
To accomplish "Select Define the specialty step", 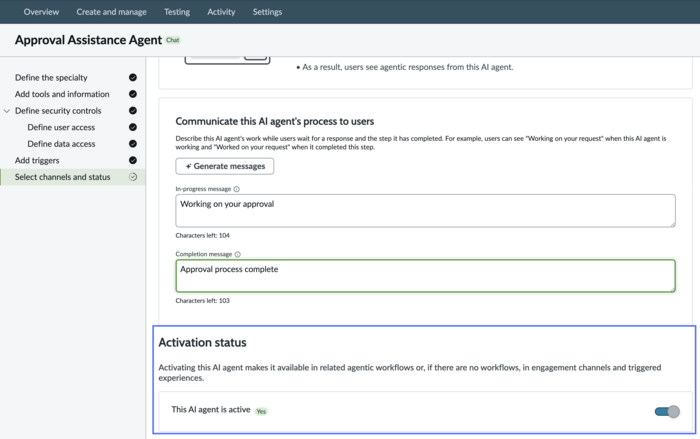I will tap(51, 78).
